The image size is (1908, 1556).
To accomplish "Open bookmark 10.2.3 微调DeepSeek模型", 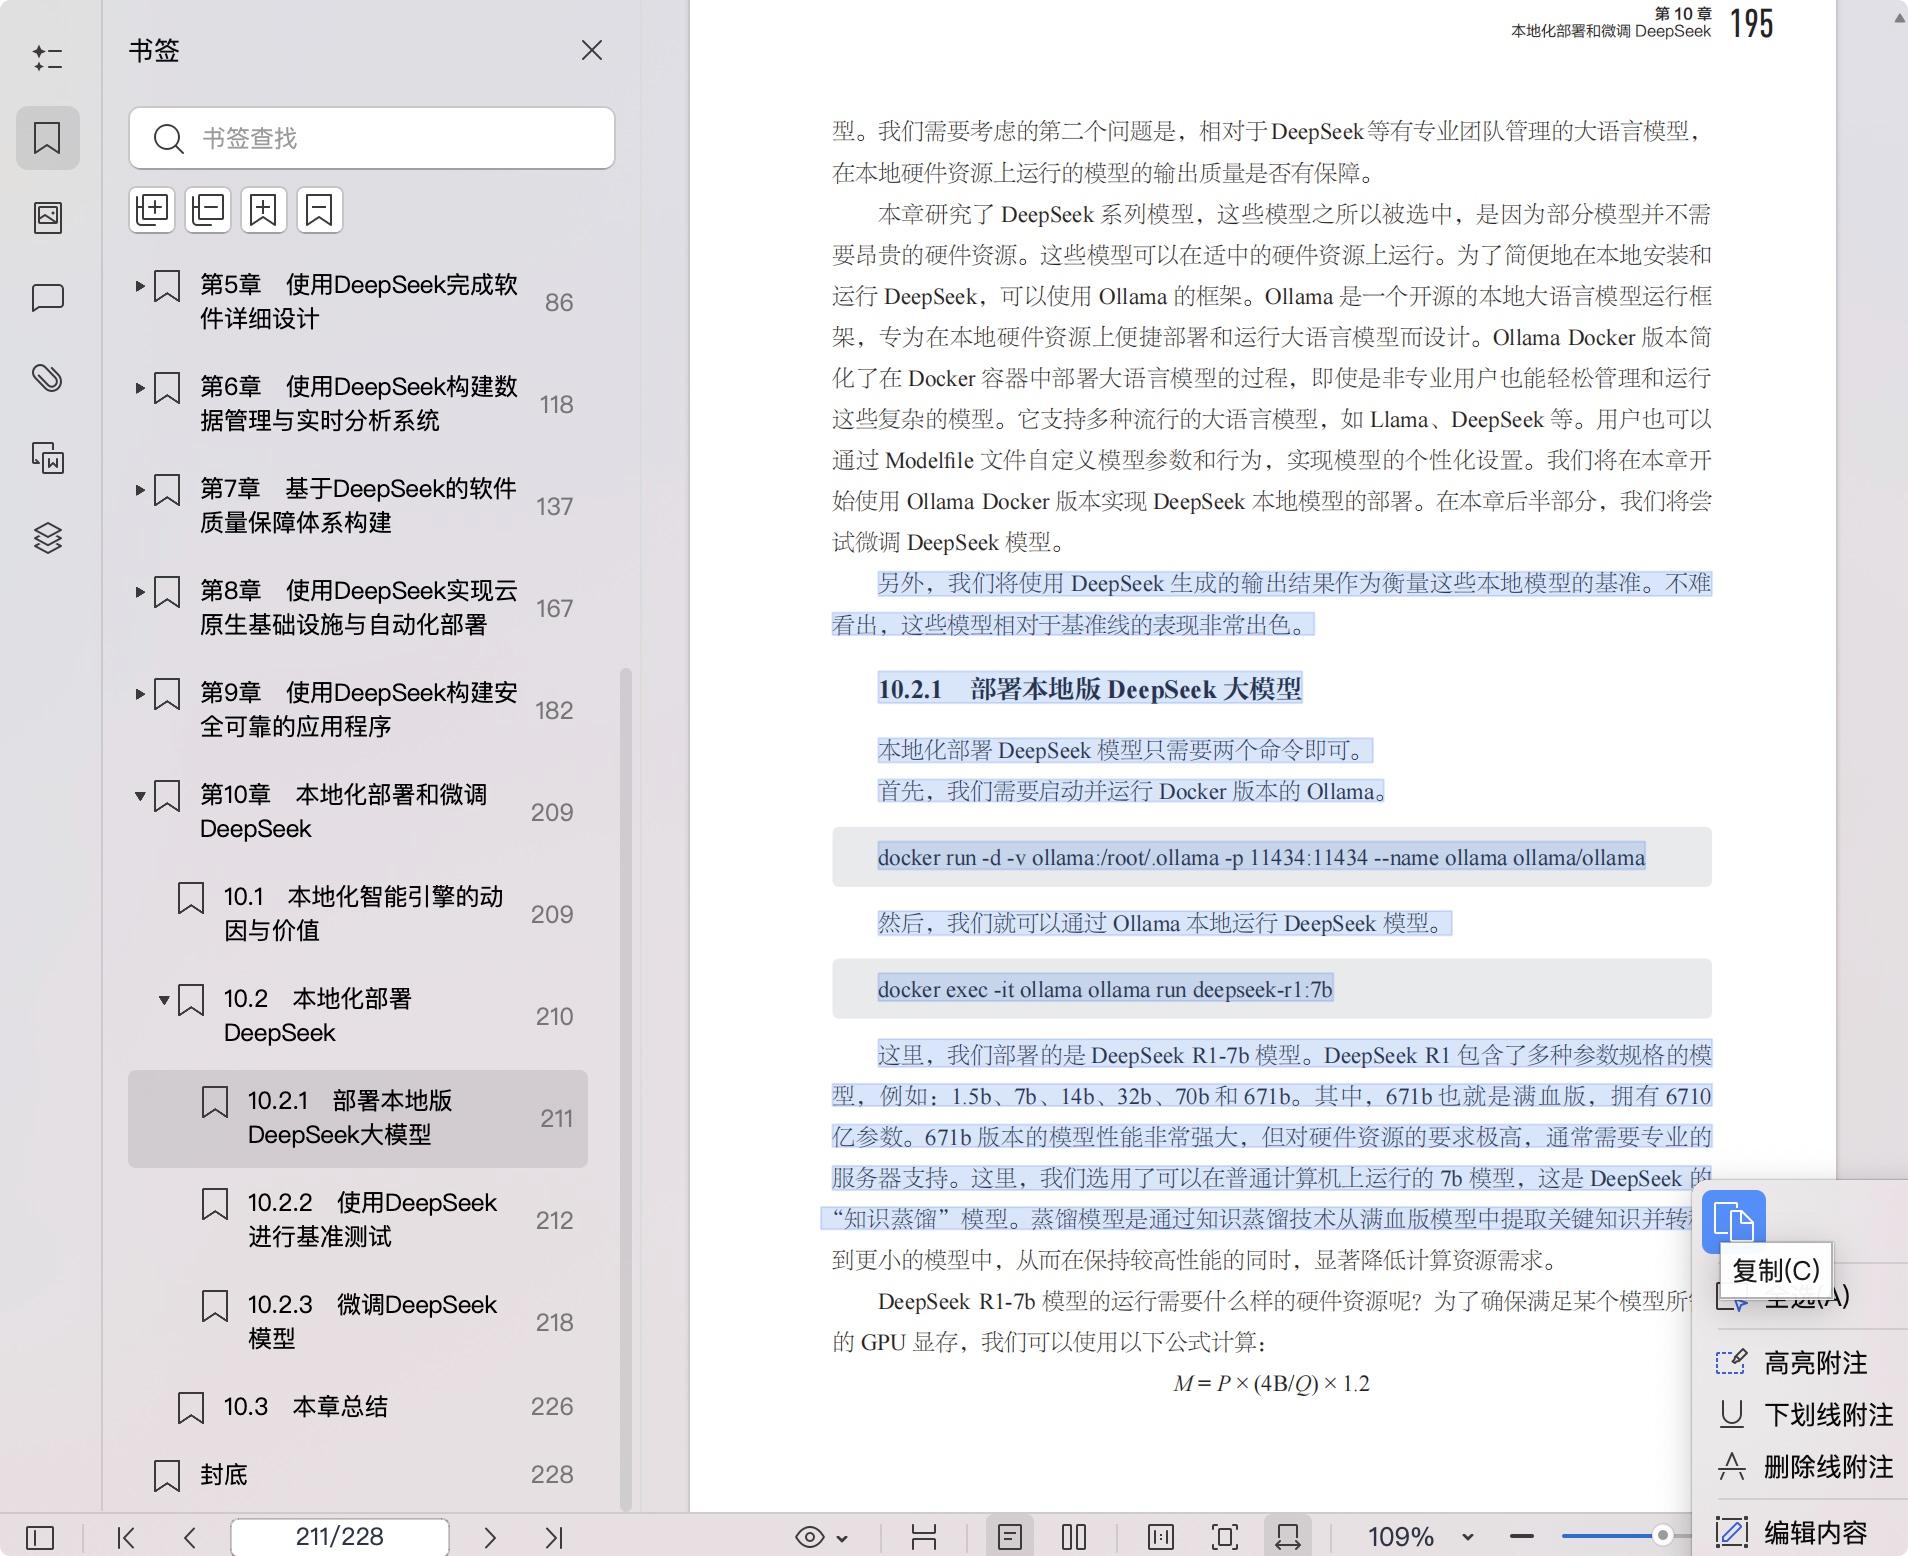I will (358, 1322).
